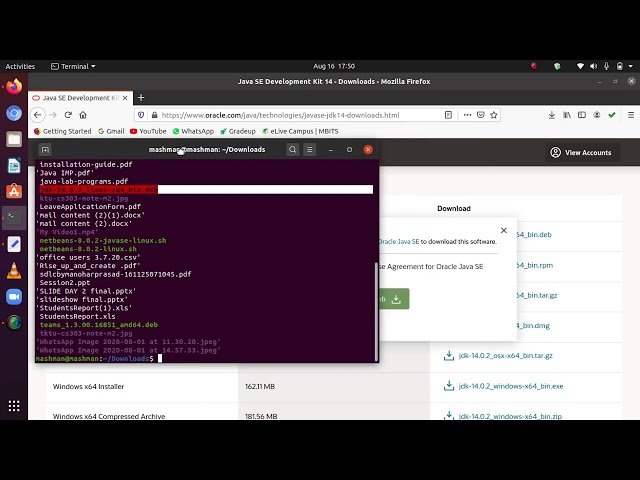Open Ubuntu Software store icon
This screenshot has height=480, width=640.
pyautogui.click(x=14, y=192)
